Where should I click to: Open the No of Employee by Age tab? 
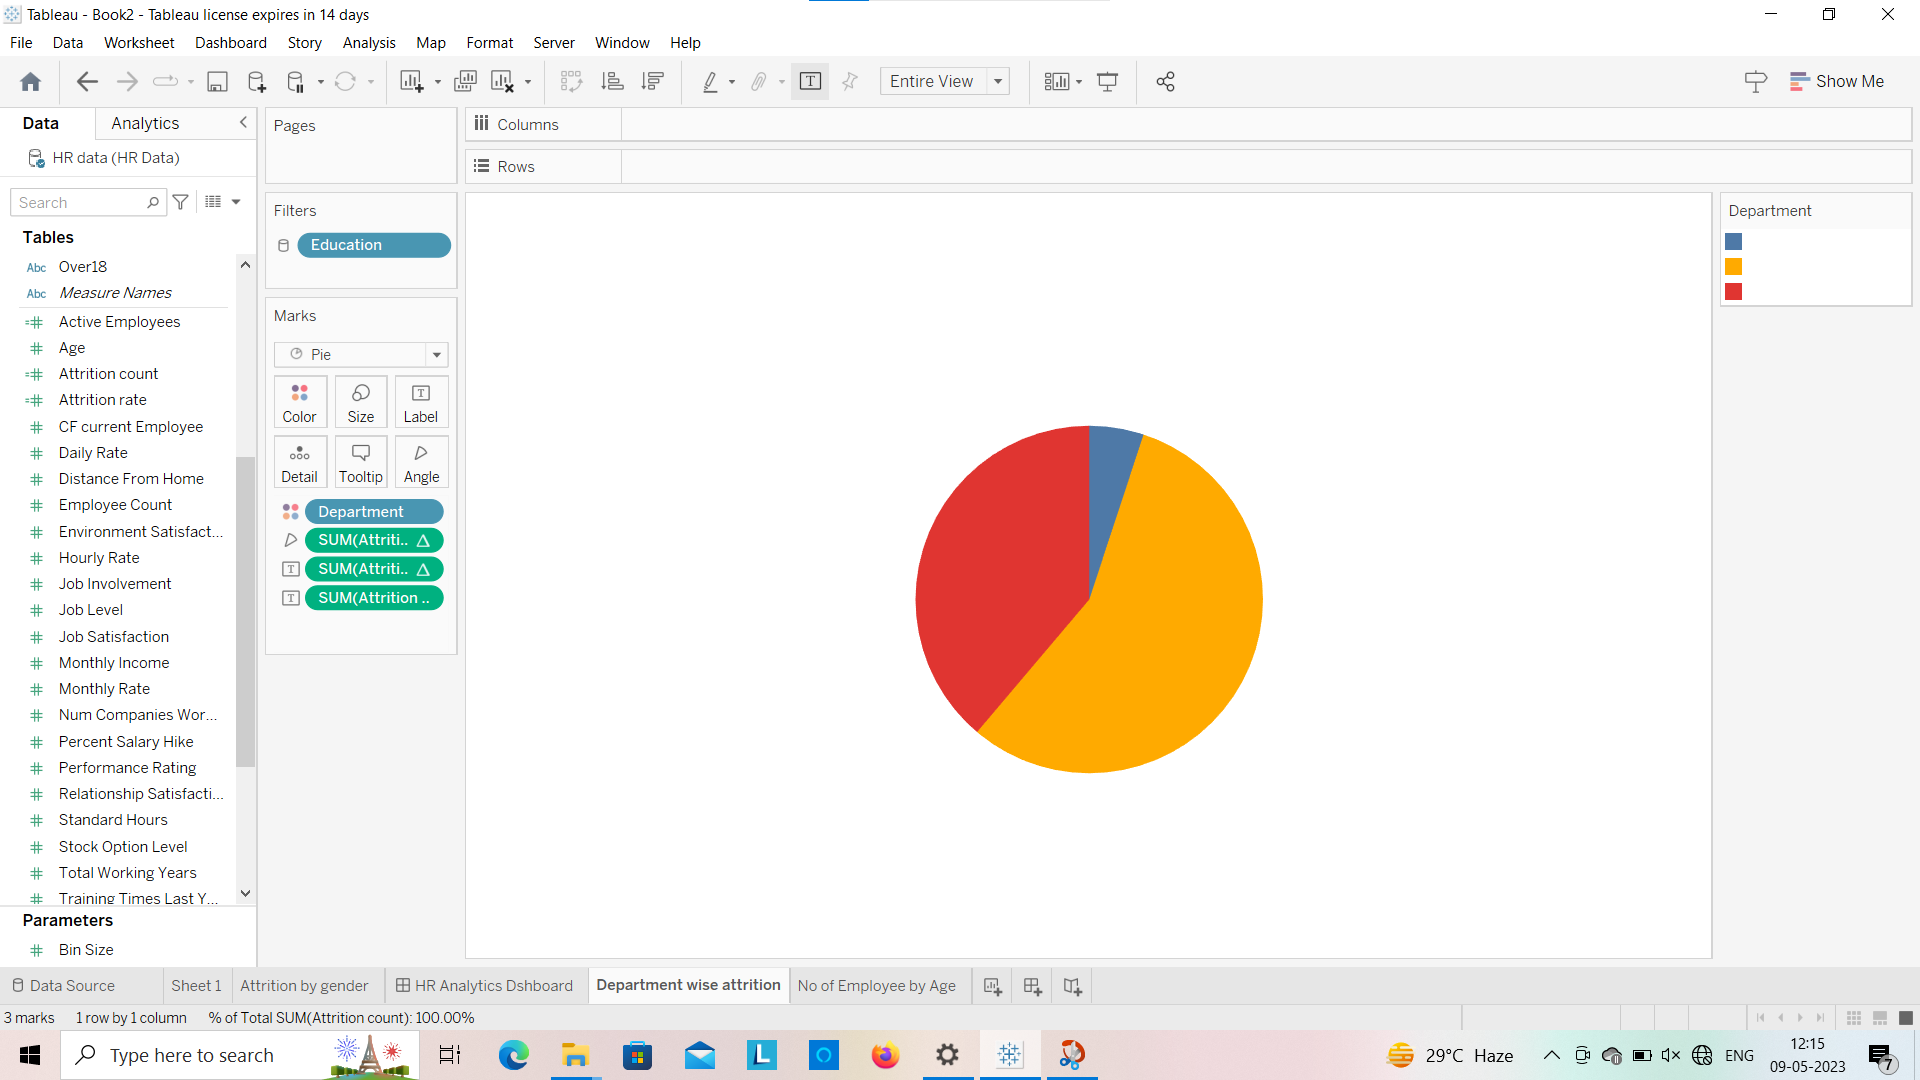click(876, 986)
